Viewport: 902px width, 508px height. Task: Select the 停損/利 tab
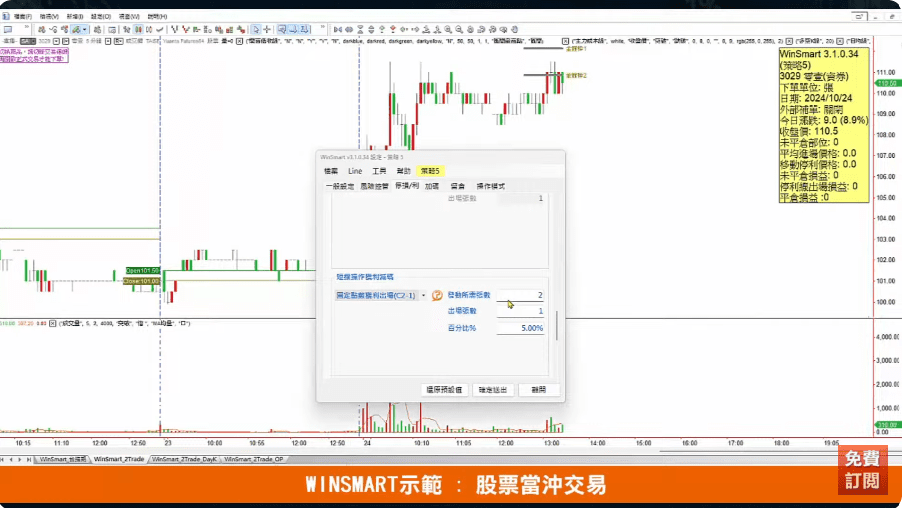click(x=407, y=186)
